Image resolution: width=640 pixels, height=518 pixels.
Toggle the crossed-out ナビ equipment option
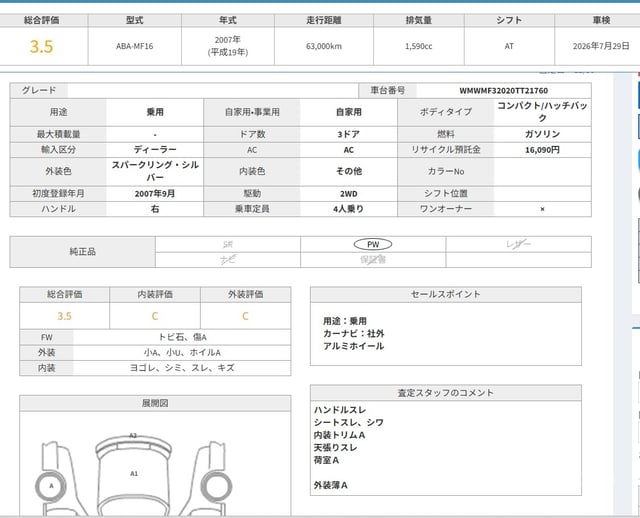pyautogui.click(x=227, y=259)
